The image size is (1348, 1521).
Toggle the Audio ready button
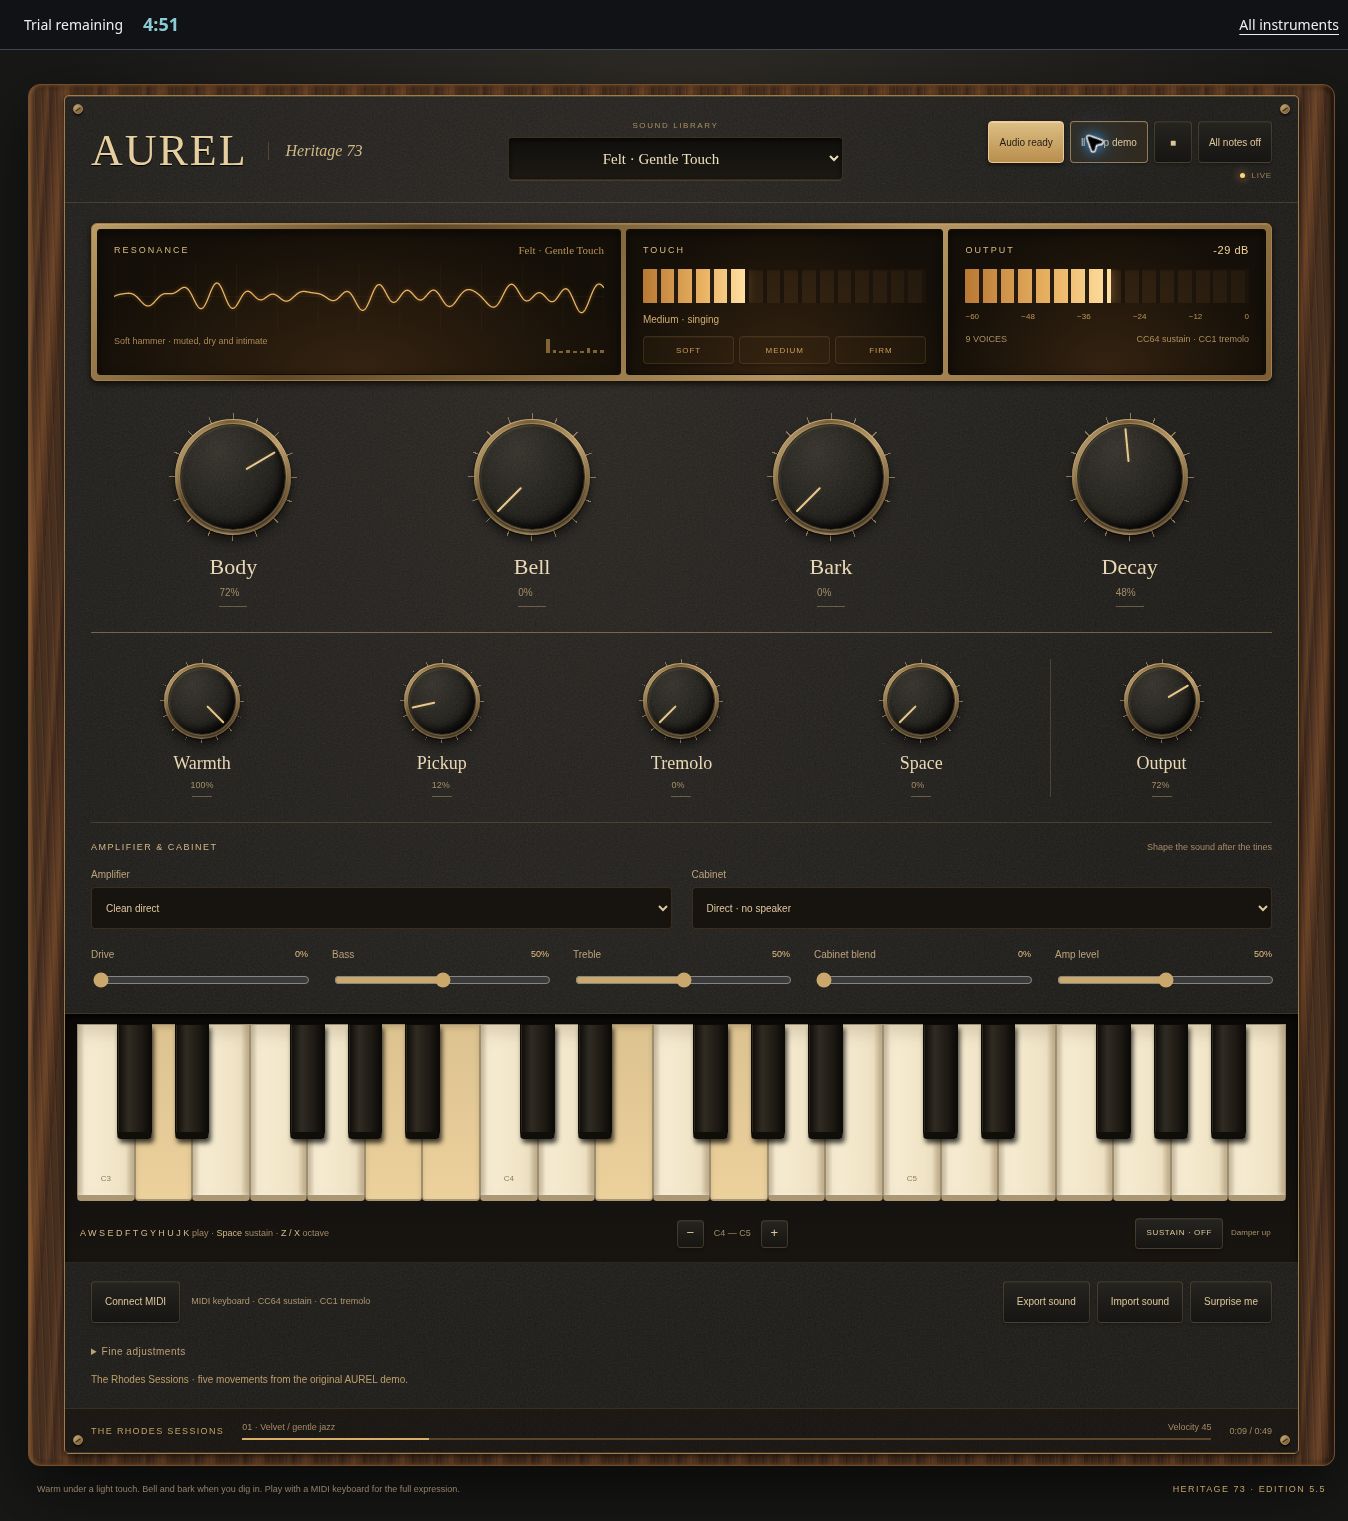[1026, 142]
